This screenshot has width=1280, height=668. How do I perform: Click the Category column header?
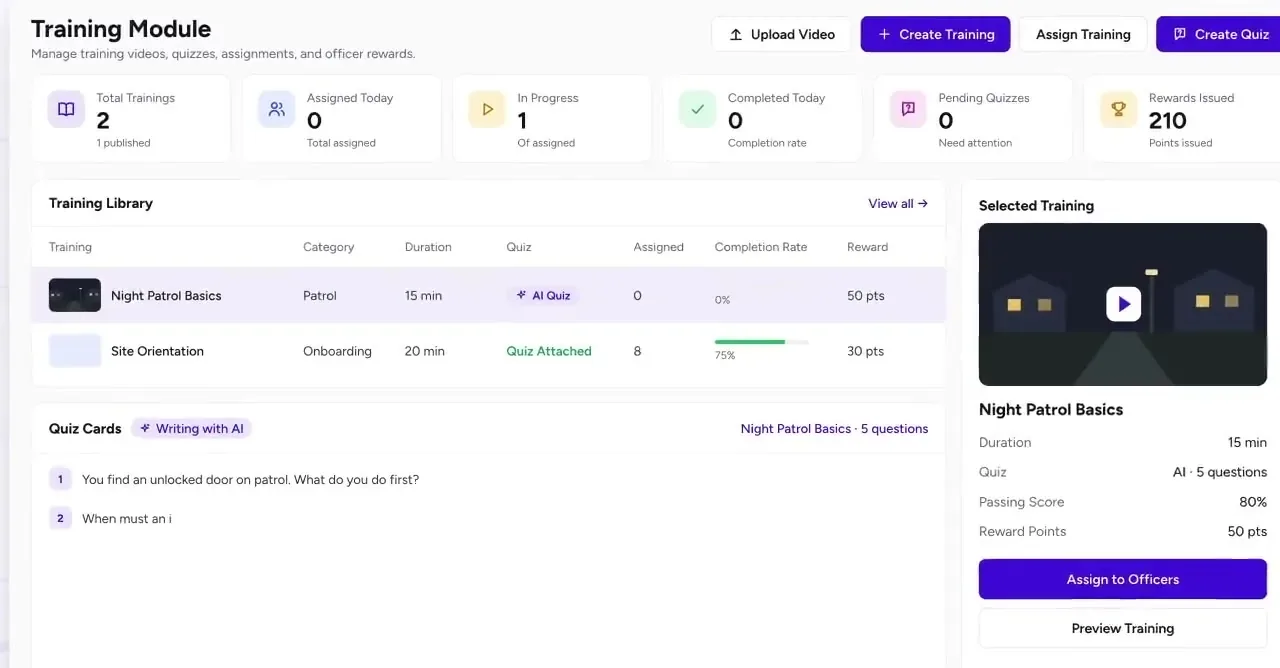pyautogui.click(x=329, y=247)
